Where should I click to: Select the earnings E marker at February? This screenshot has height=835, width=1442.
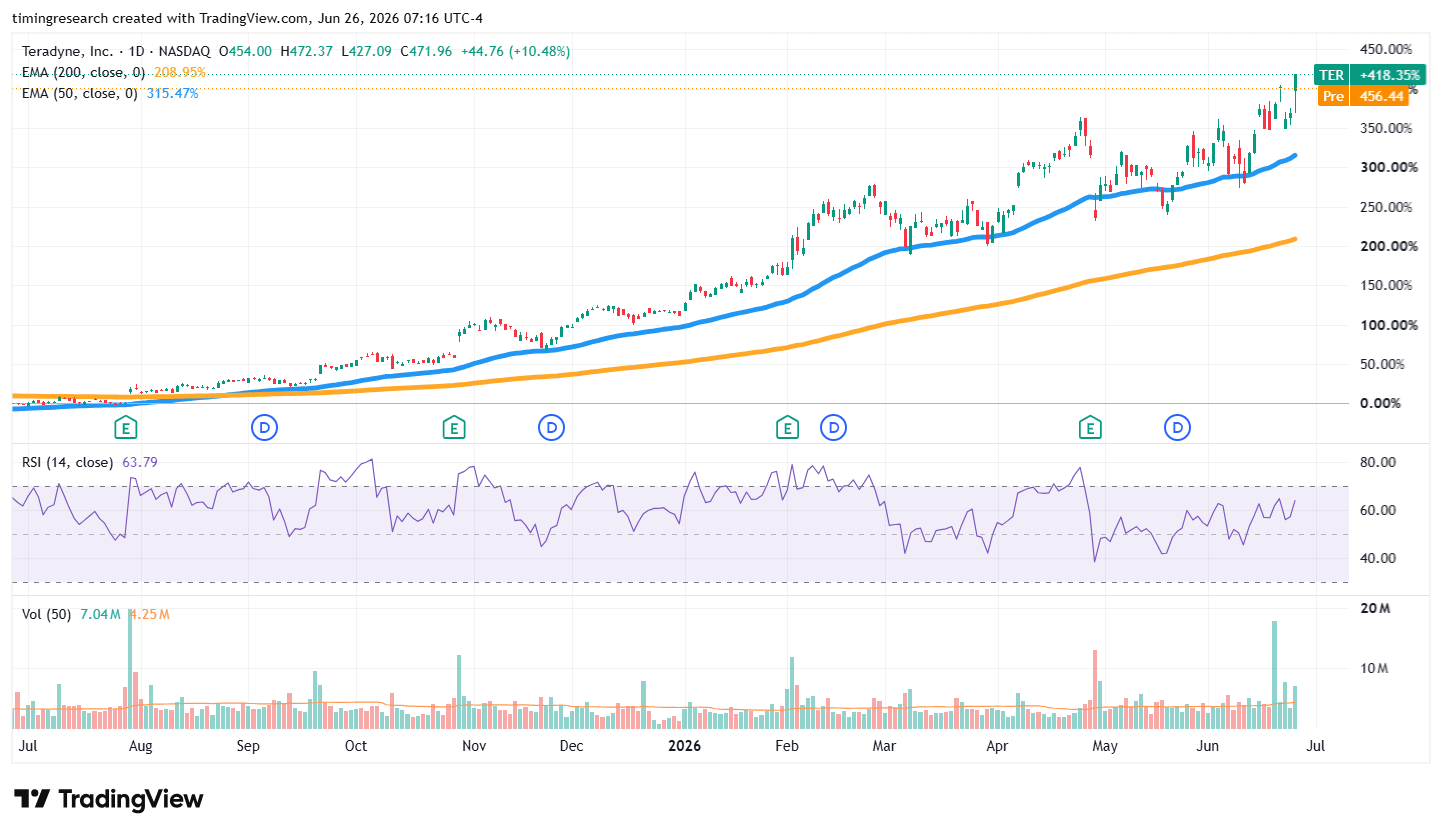tap(788, 429)
